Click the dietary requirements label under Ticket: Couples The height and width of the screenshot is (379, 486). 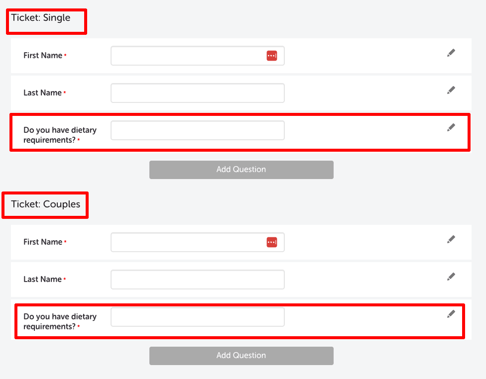[x=60, y=321]
